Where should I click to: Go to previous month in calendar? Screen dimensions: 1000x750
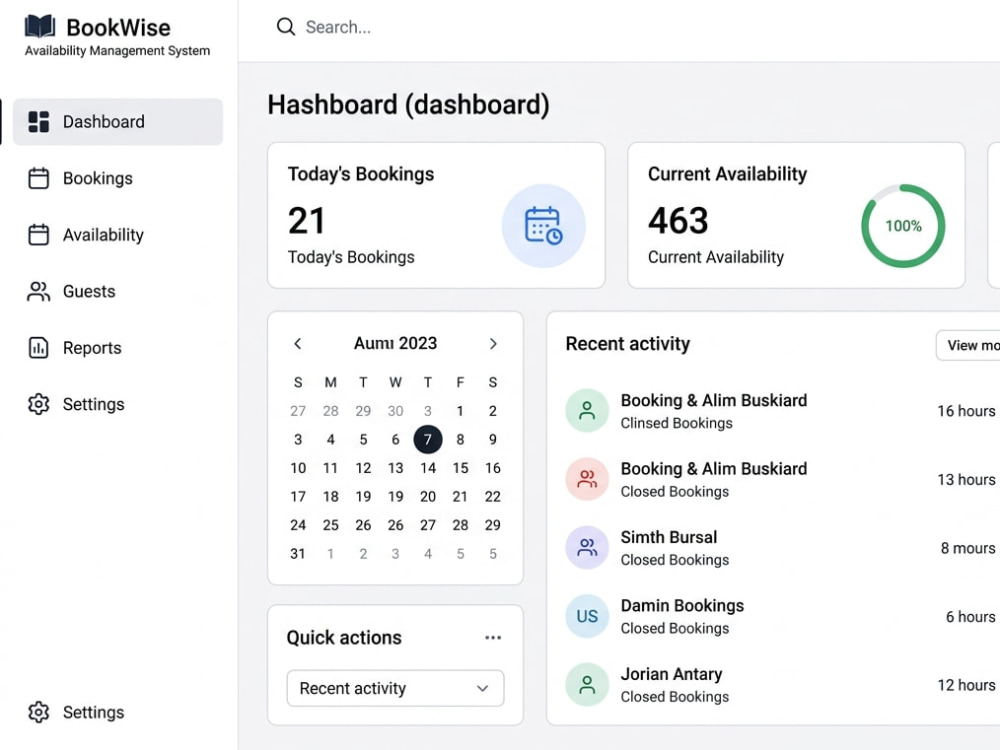[298, 344]
